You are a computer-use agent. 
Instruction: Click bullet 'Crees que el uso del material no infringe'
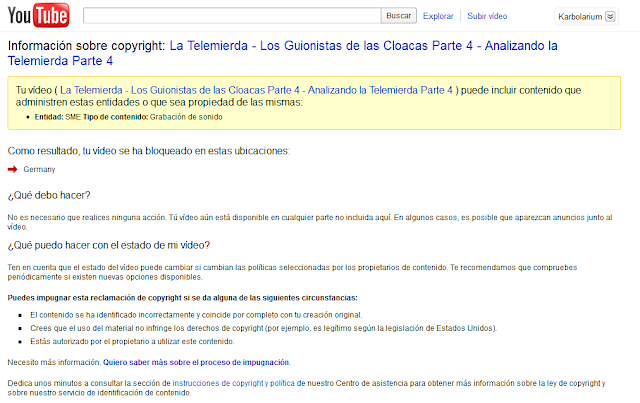tap(264, 328)
